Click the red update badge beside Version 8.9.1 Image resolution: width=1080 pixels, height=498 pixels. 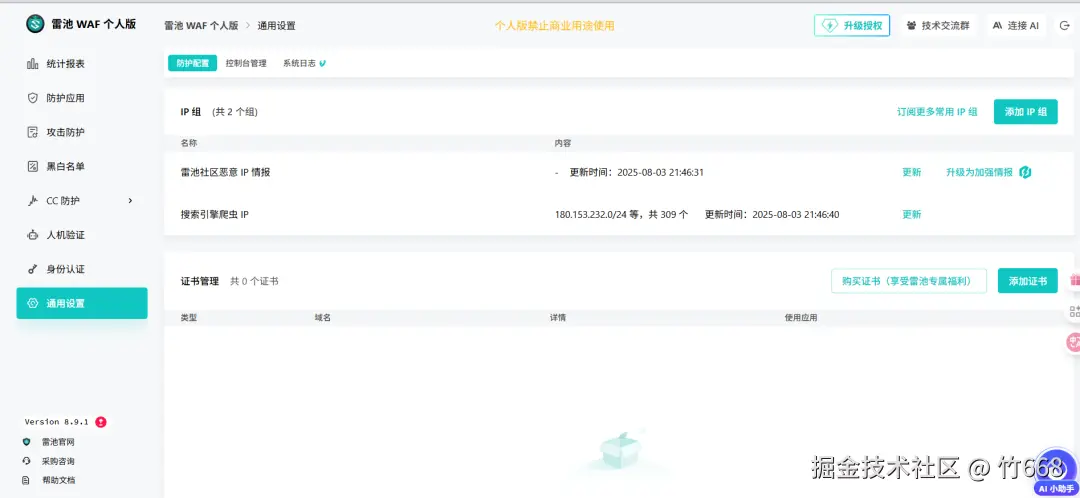101,422
